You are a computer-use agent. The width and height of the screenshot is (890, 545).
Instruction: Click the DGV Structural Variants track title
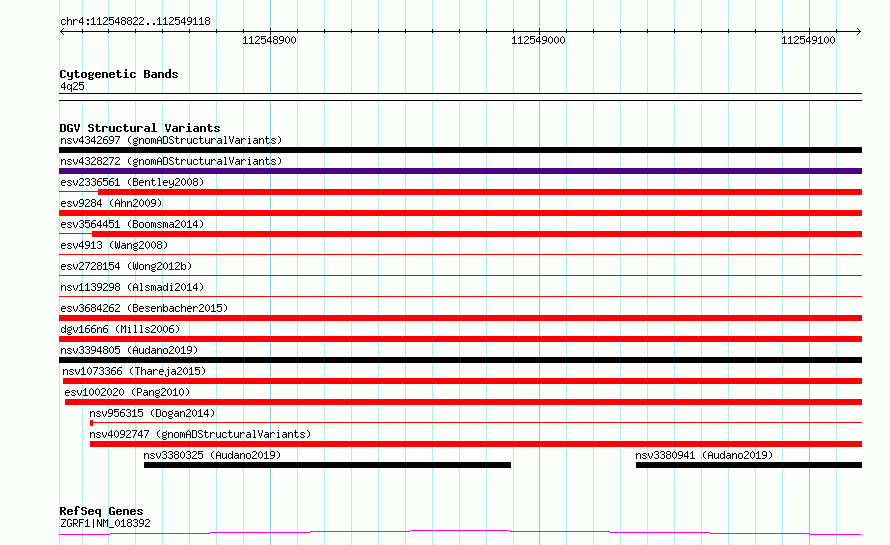140,128
